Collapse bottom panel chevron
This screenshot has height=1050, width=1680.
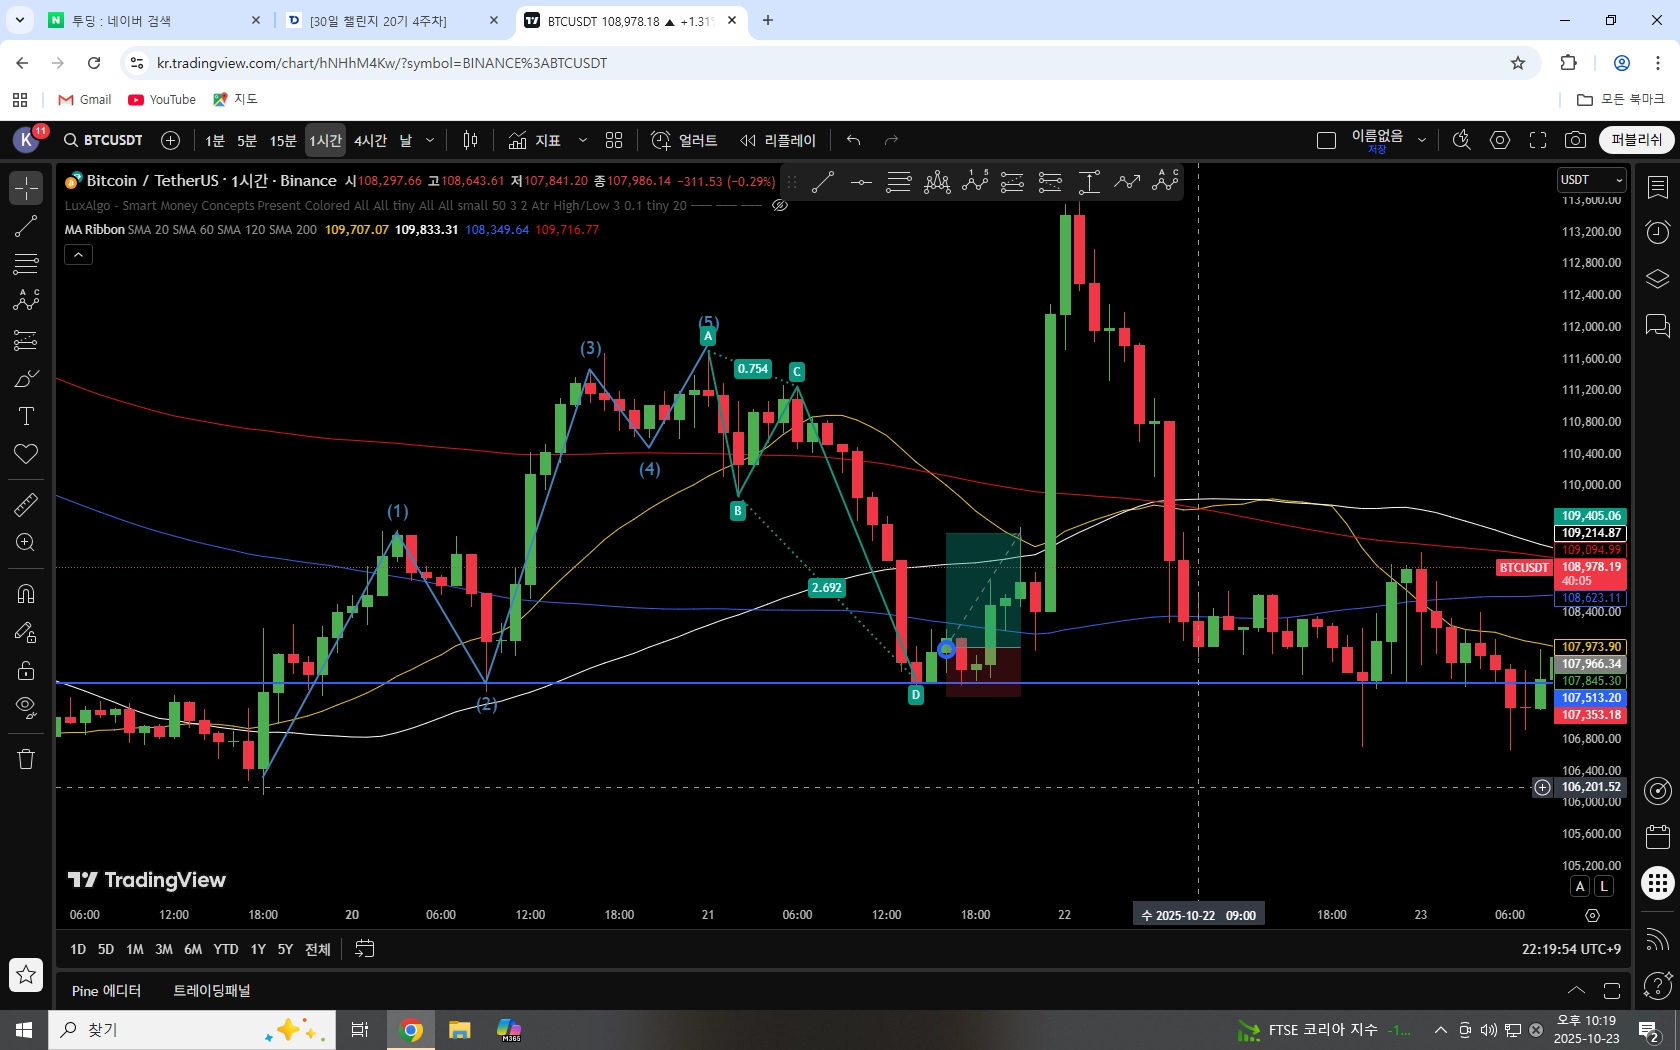pos(1576,991)
